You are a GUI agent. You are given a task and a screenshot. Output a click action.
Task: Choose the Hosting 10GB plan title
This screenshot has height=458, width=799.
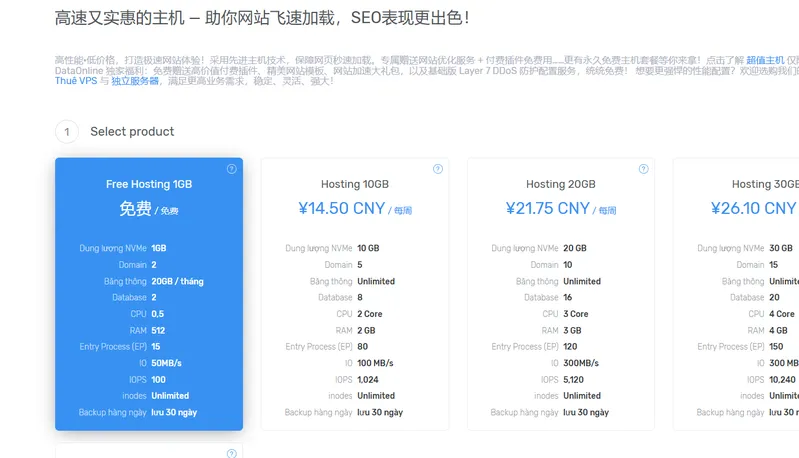355,184
